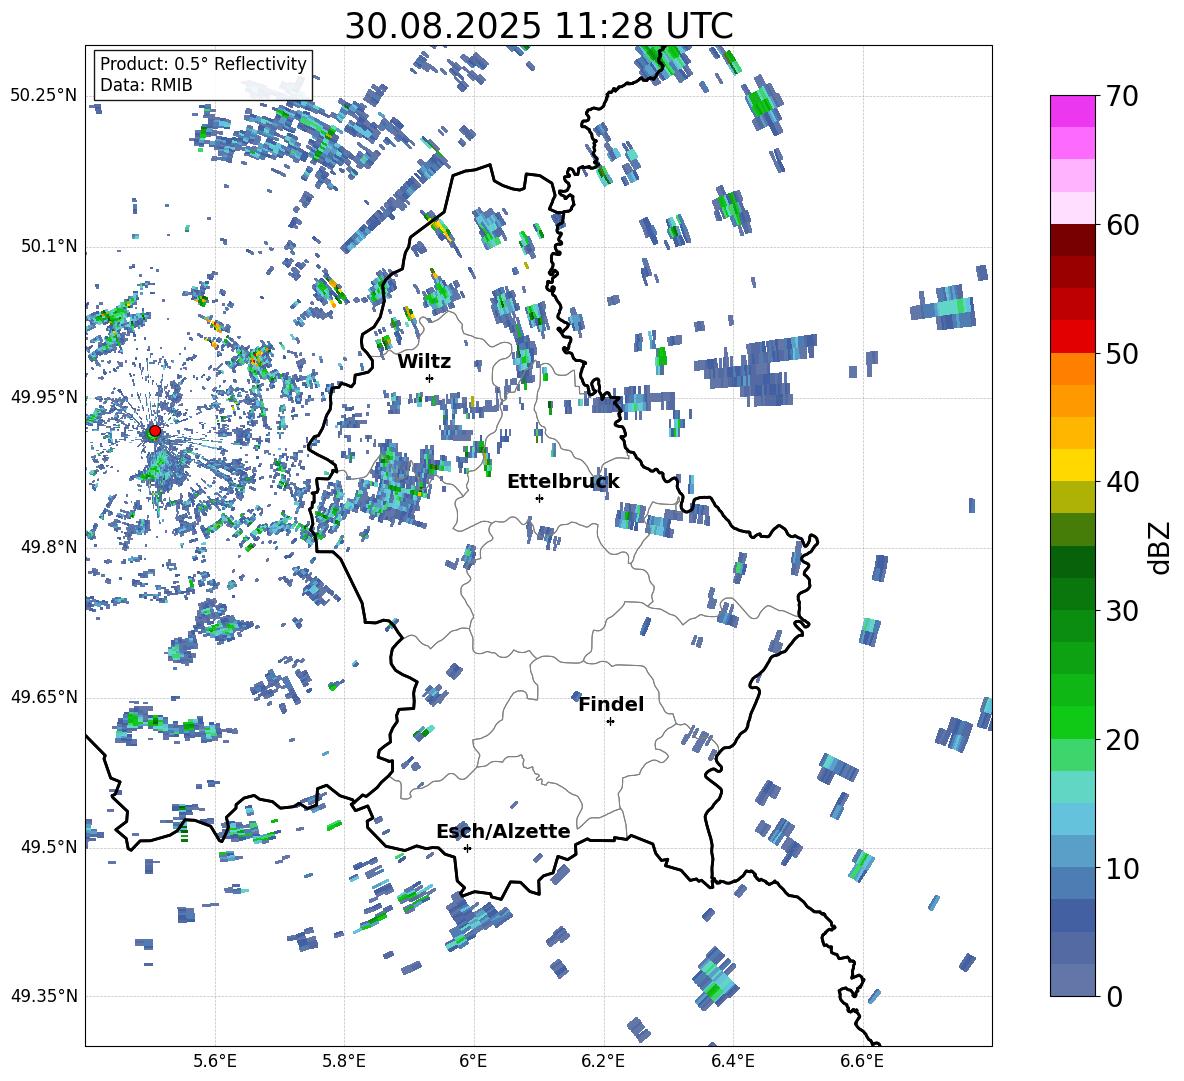Screen dimensions: 1184x1081
Task: Click the 'dBZ' colorbar axis label
Action: (1161, 547)
